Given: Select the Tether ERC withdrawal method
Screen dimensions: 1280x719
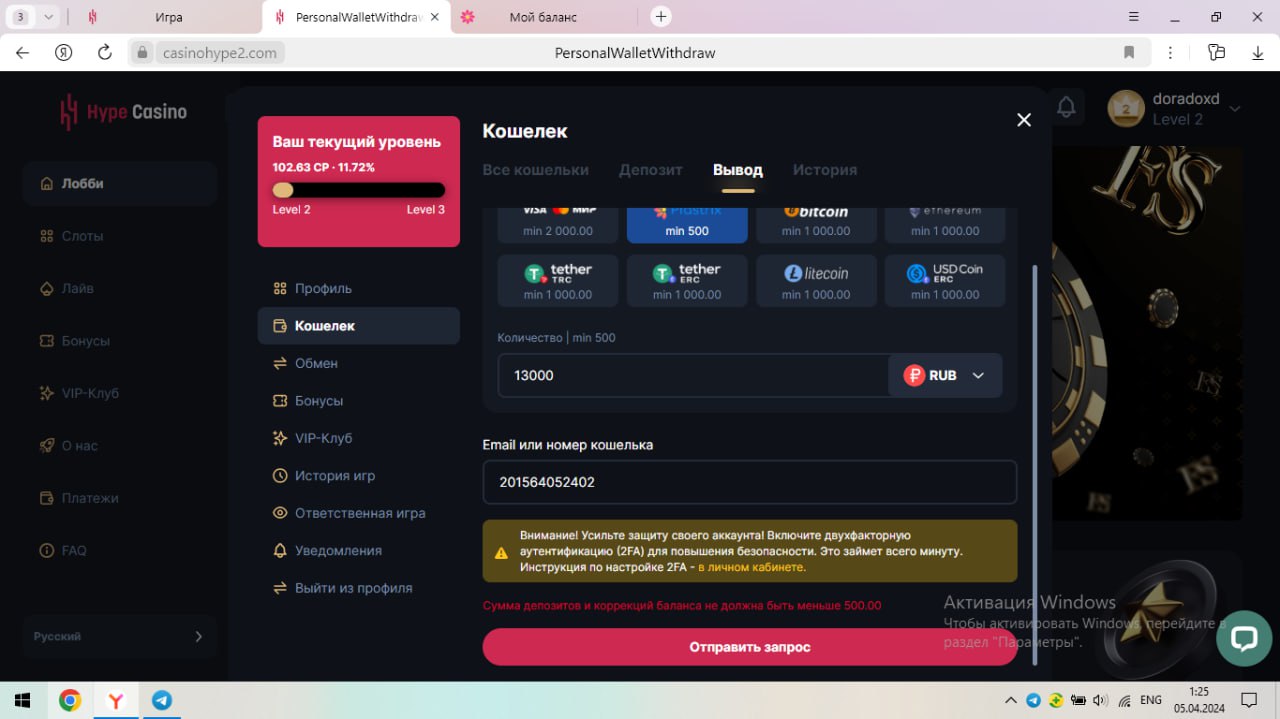Looking at the screenshot, I should click(687, 280).
